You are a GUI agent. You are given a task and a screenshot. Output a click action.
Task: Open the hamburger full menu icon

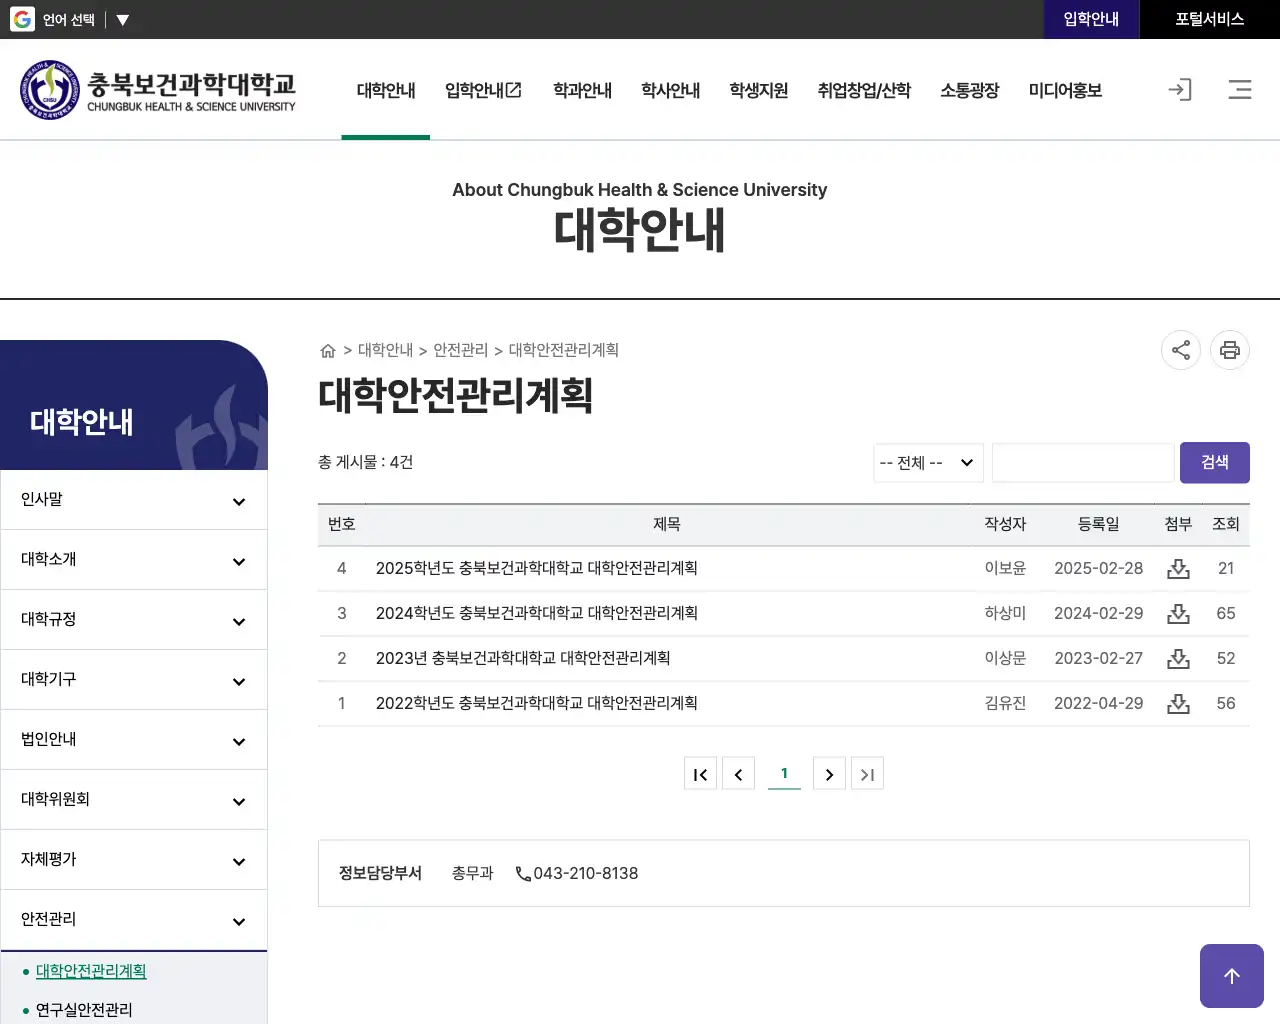click(x=1240, y=90)
